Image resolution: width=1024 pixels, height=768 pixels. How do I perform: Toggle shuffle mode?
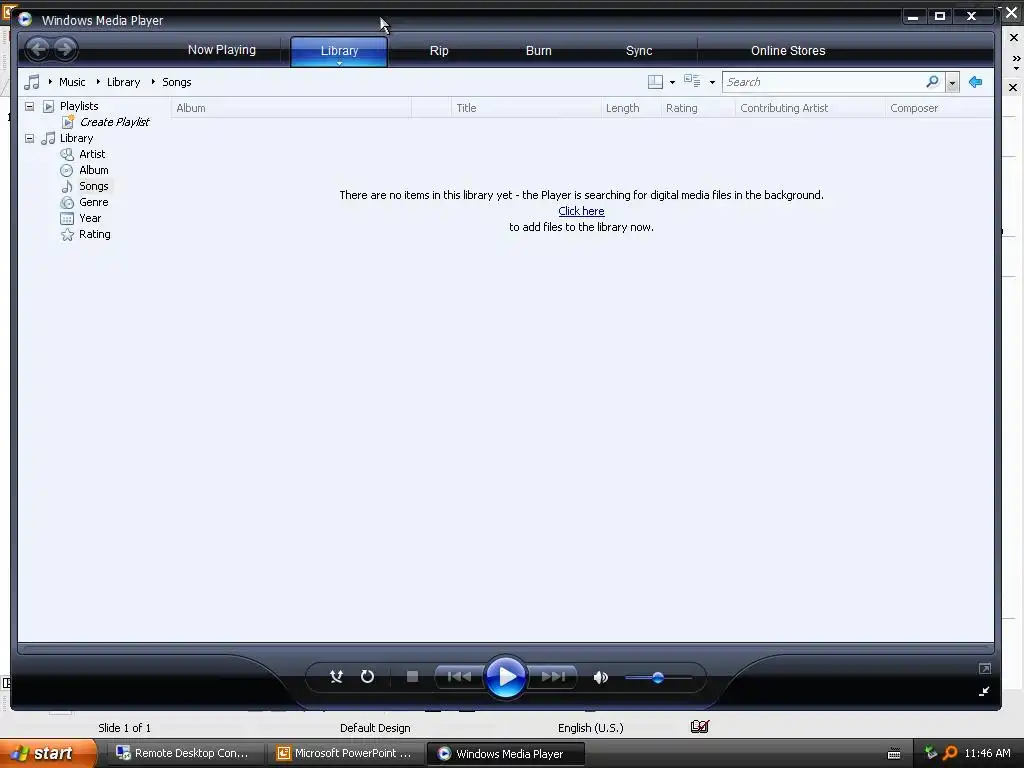coord(336,677)
